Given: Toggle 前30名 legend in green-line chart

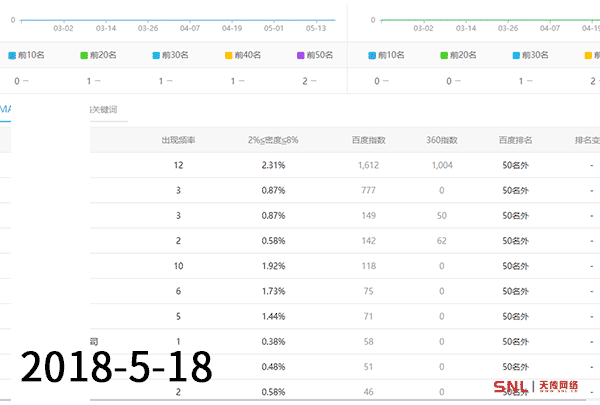Looking at the screenshot, I should click(530, 55).
